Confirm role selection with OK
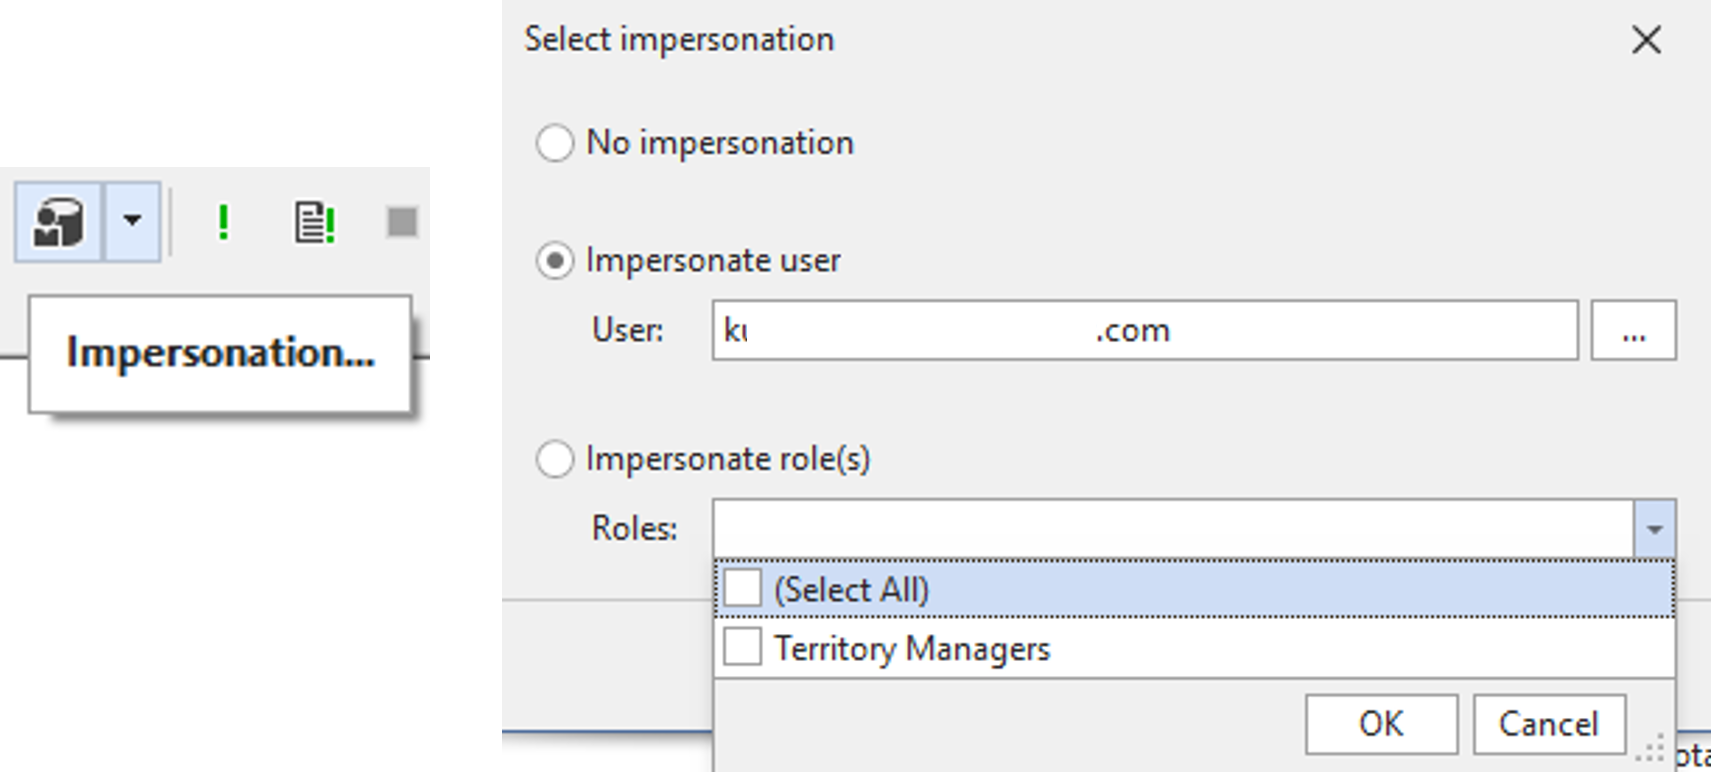This screenshot has width=1711, height=772. [x=1380, y=724]
